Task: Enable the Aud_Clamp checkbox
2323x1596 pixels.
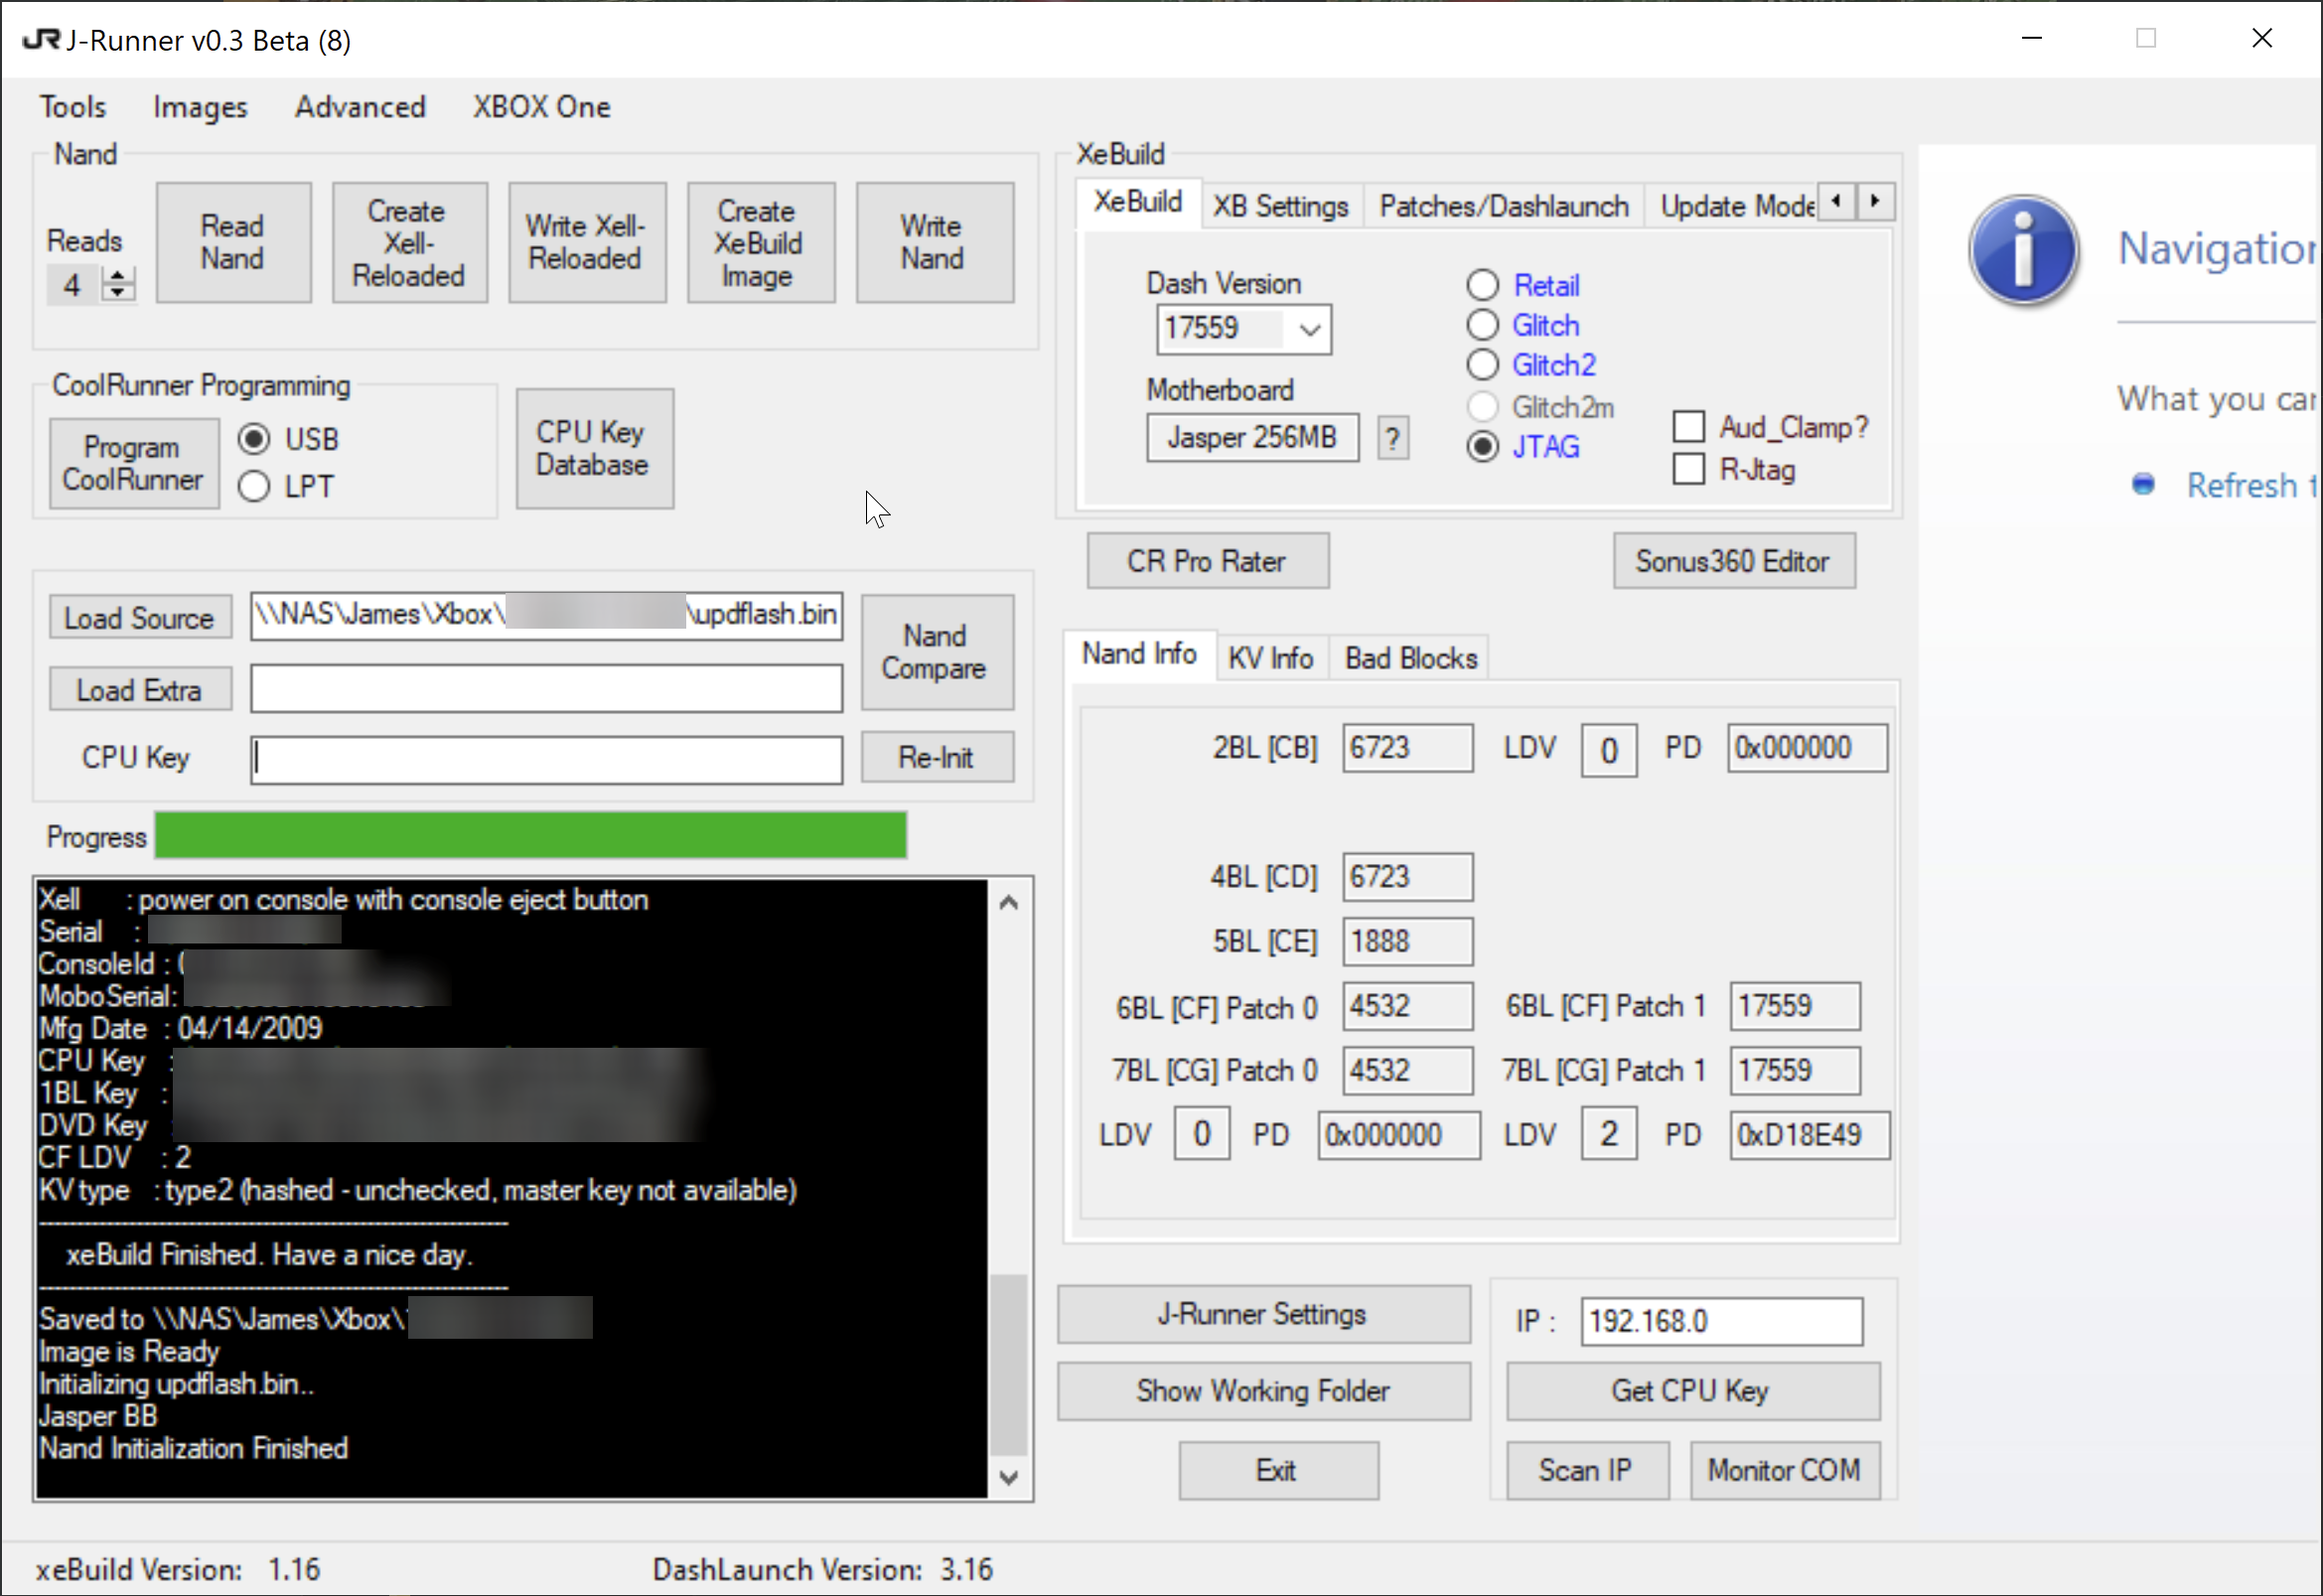Action: pyautogui.click(x=1688, y=426)
